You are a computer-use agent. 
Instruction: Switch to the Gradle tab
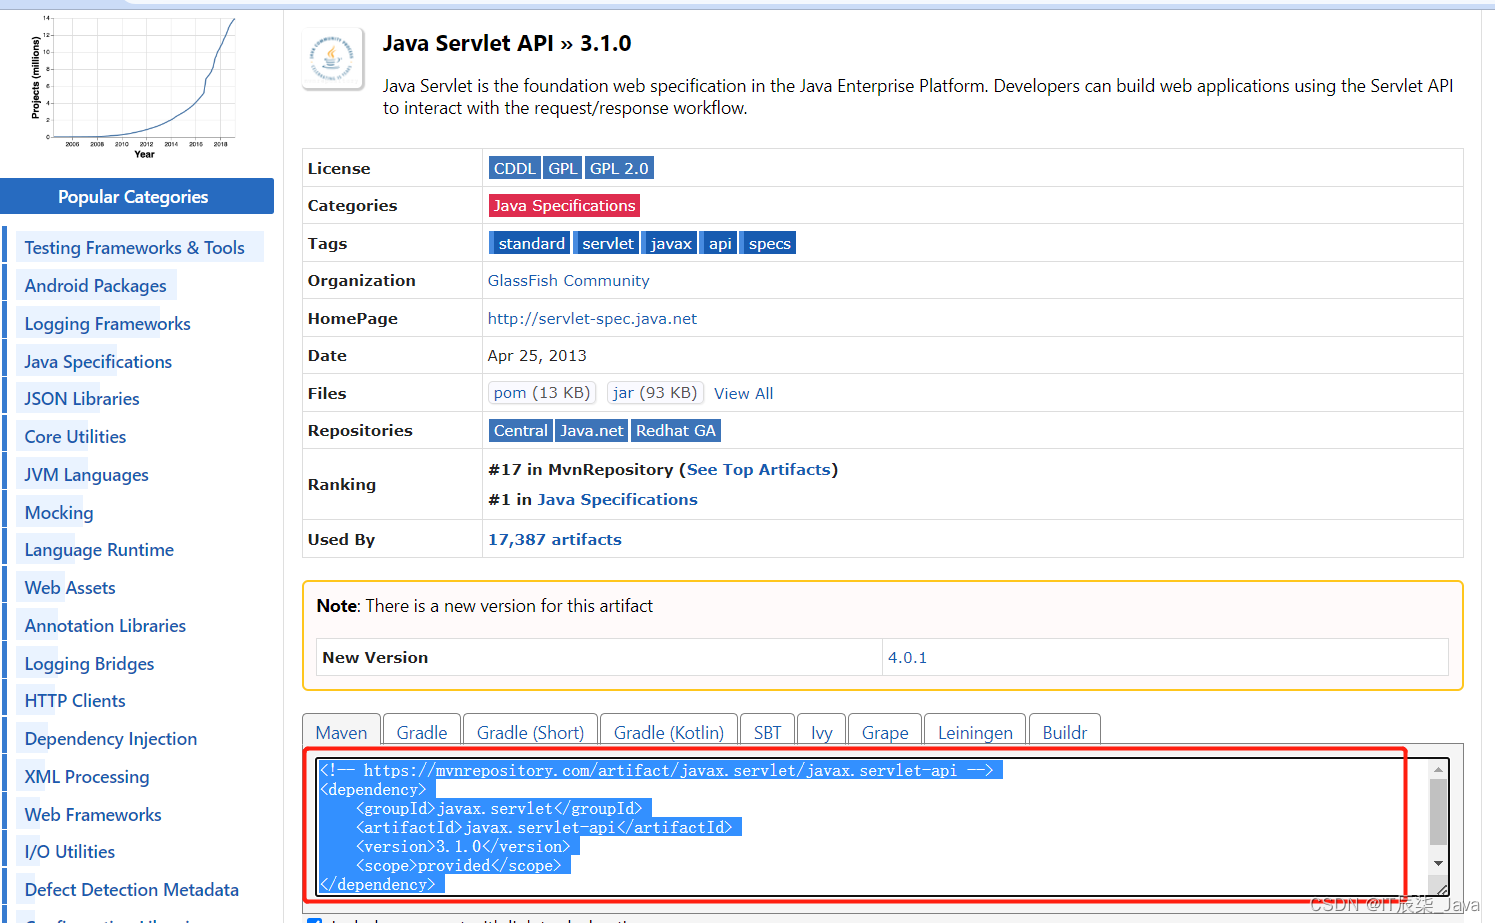click(421, 732)
